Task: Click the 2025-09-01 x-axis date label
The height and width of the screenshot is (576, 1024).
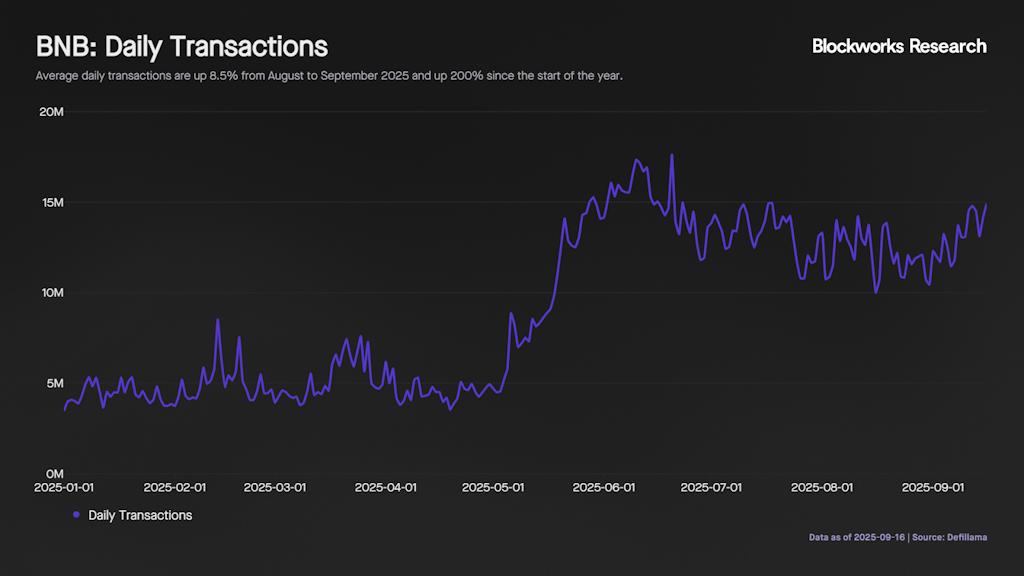Action: pyautogui.click(x=933, y=488)
